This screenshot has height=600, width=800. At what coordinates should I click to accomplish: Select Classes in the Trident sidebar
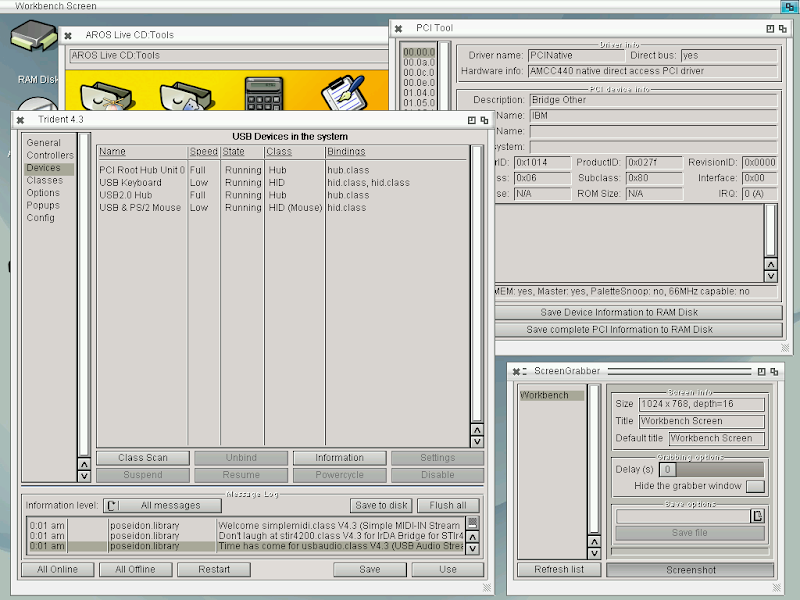pos(45,181)
